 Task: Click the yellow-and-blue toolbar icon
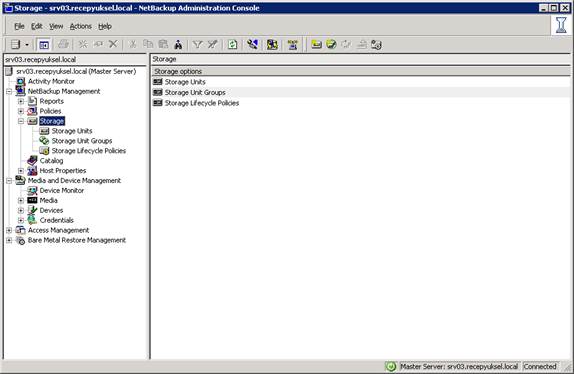(272, 45)
